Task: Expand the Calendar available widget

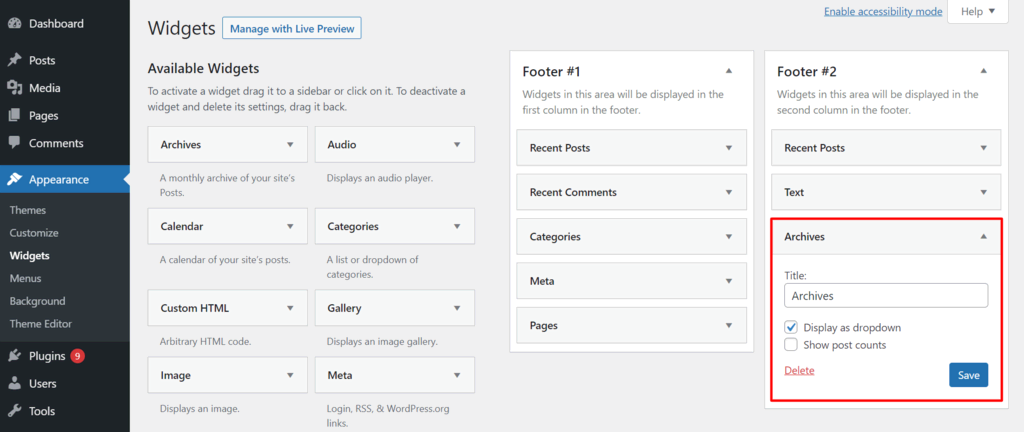Action: (290, 226)
